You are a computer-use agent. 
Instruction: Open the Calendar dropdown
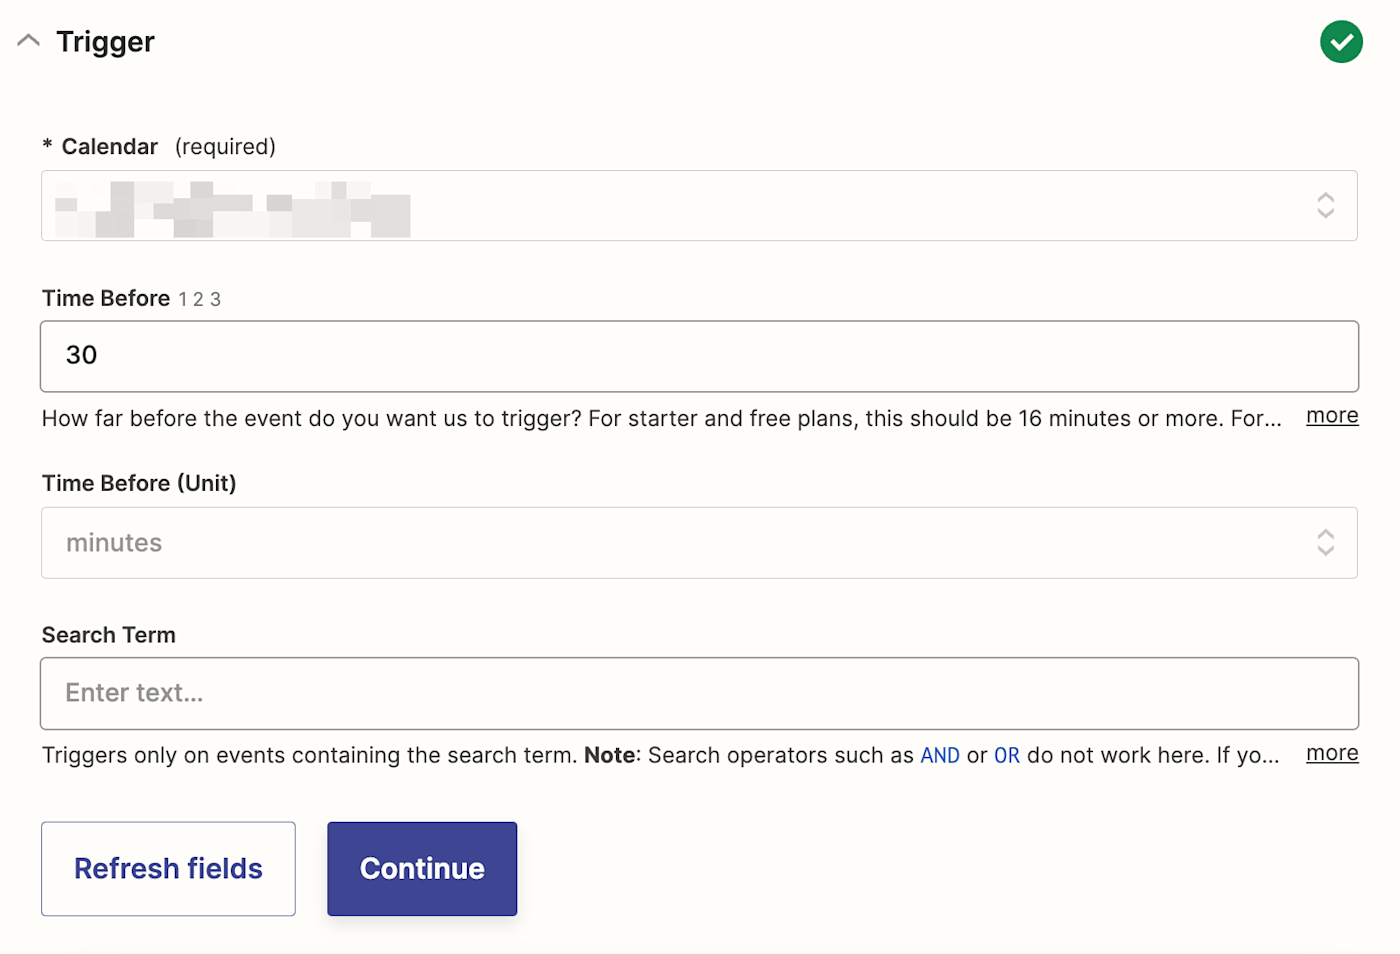click(699, 206)
